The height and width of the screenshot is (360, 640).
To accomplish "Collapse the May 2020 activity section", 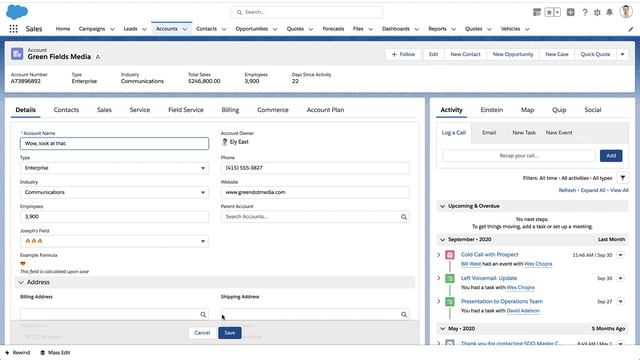I will (442, 329).
